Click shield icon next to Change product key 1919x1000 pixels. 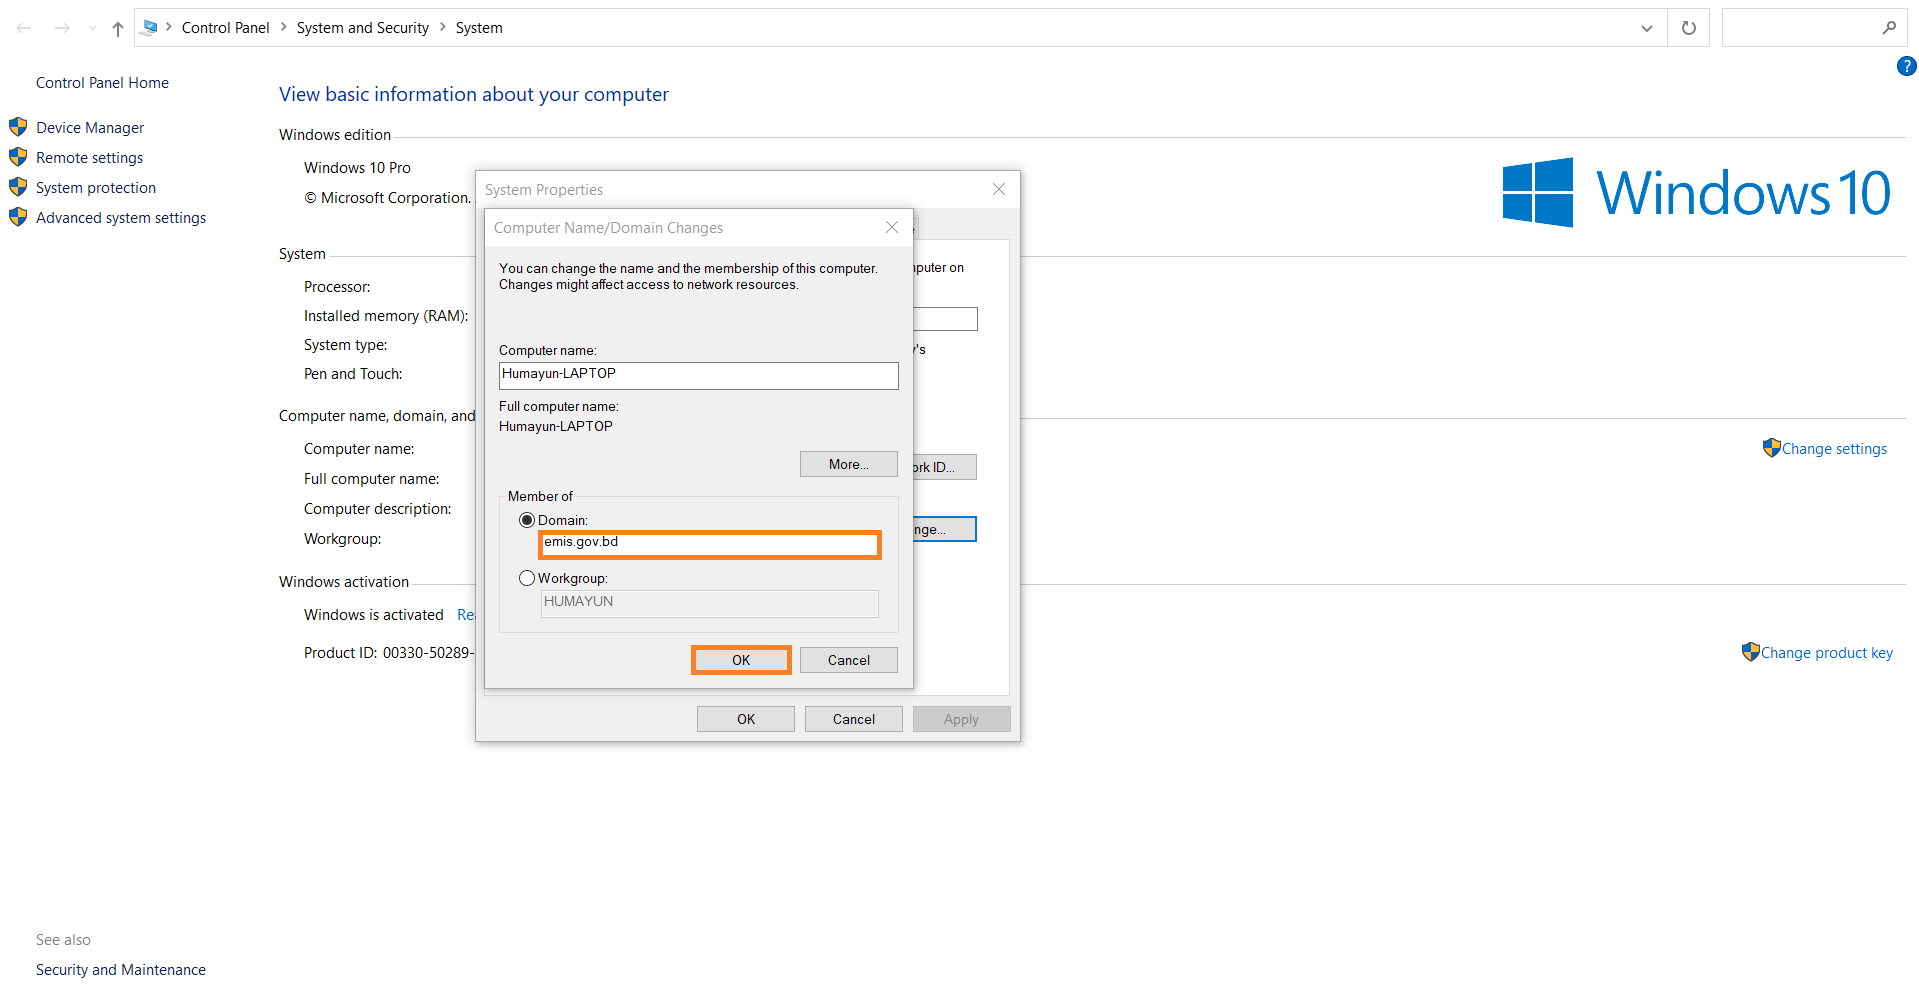[1751, 652]
